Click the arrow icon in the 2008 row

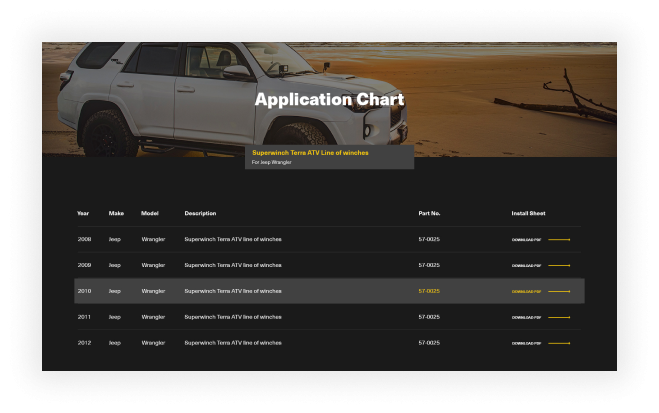coord(559,239)
